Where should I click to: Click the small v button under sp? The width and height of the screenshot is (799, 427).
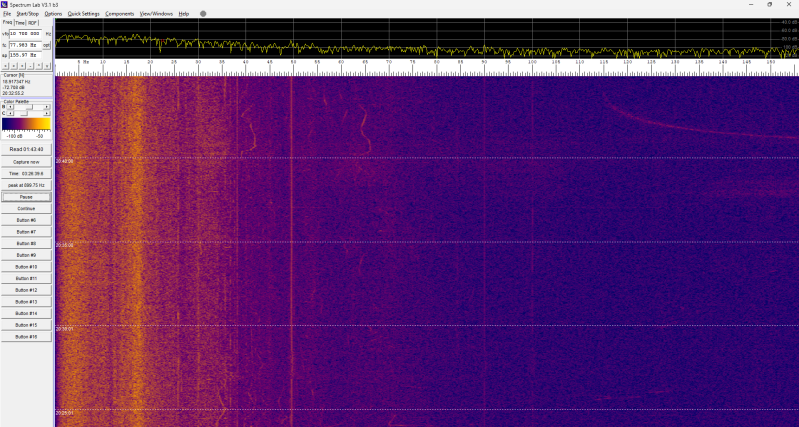(x=47, y=66)
